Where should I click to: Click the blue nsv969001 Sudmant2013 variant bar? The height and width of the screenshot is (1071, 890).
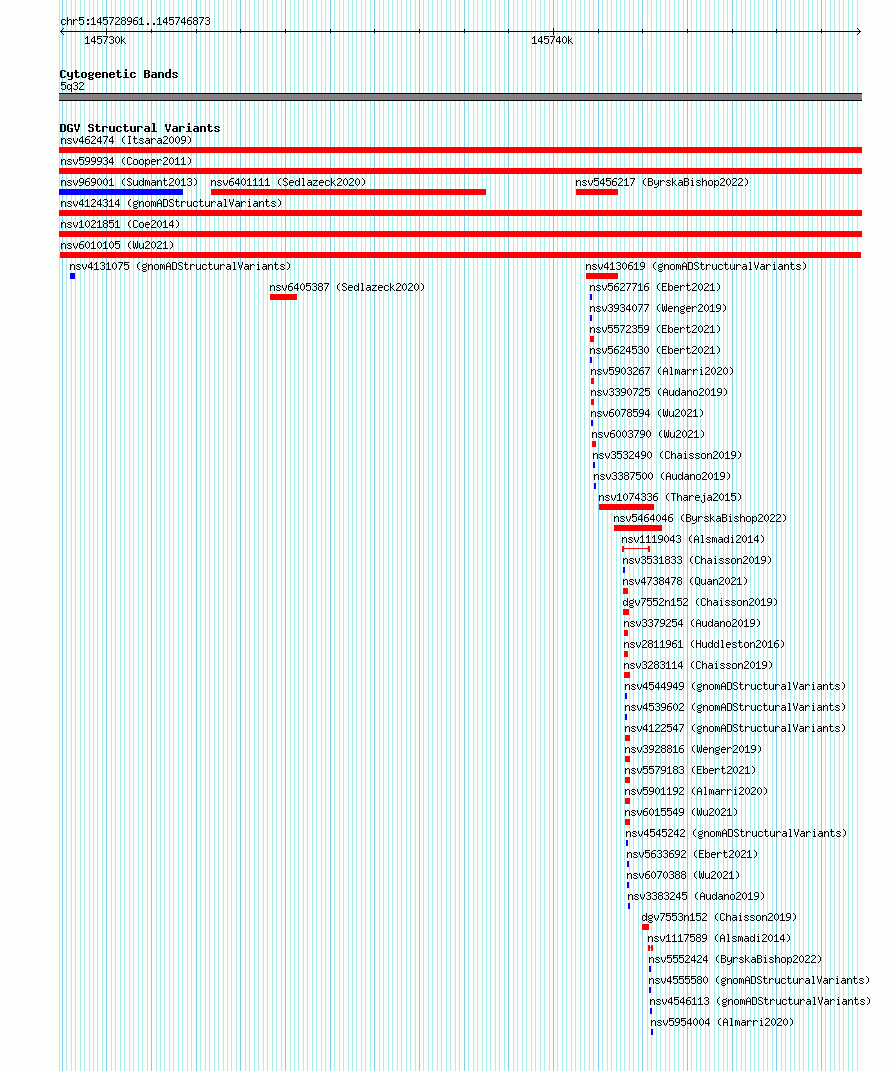coord(121,192)
